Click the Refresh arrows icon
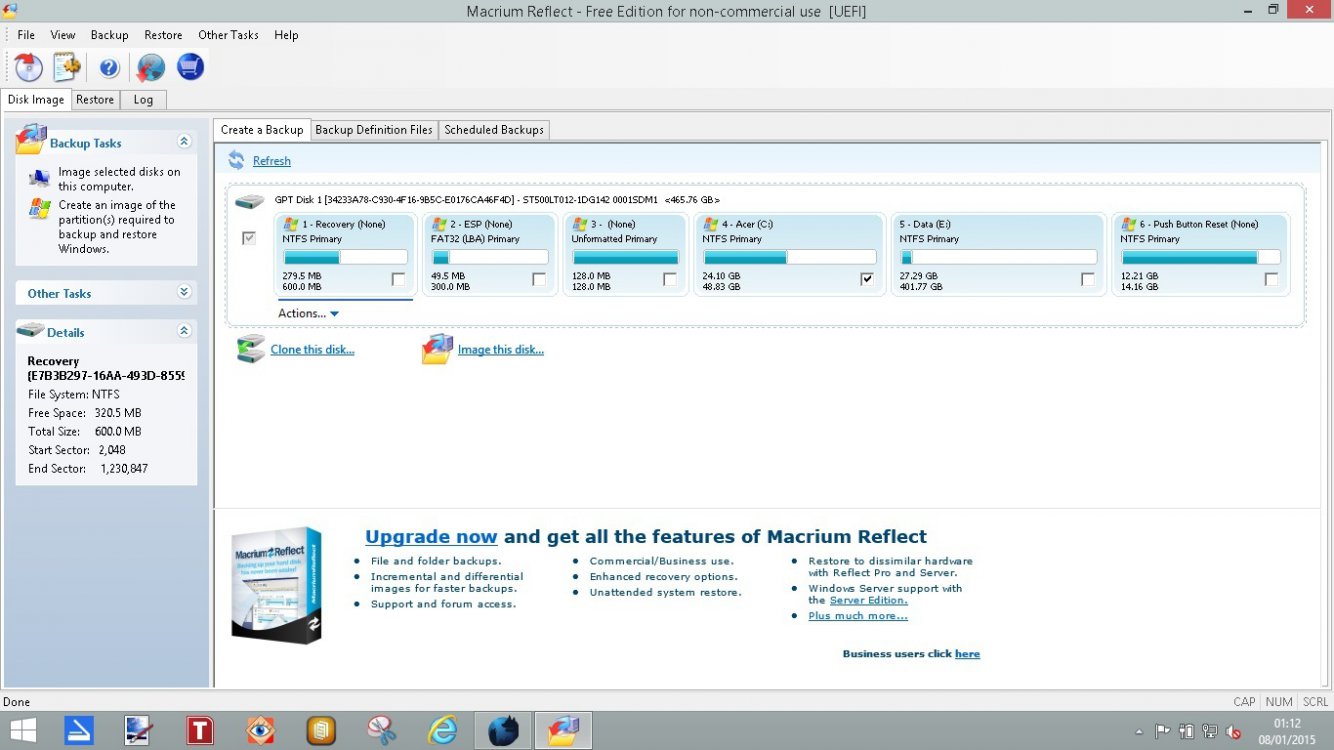The image size is (1334, 750). (236, 160)
